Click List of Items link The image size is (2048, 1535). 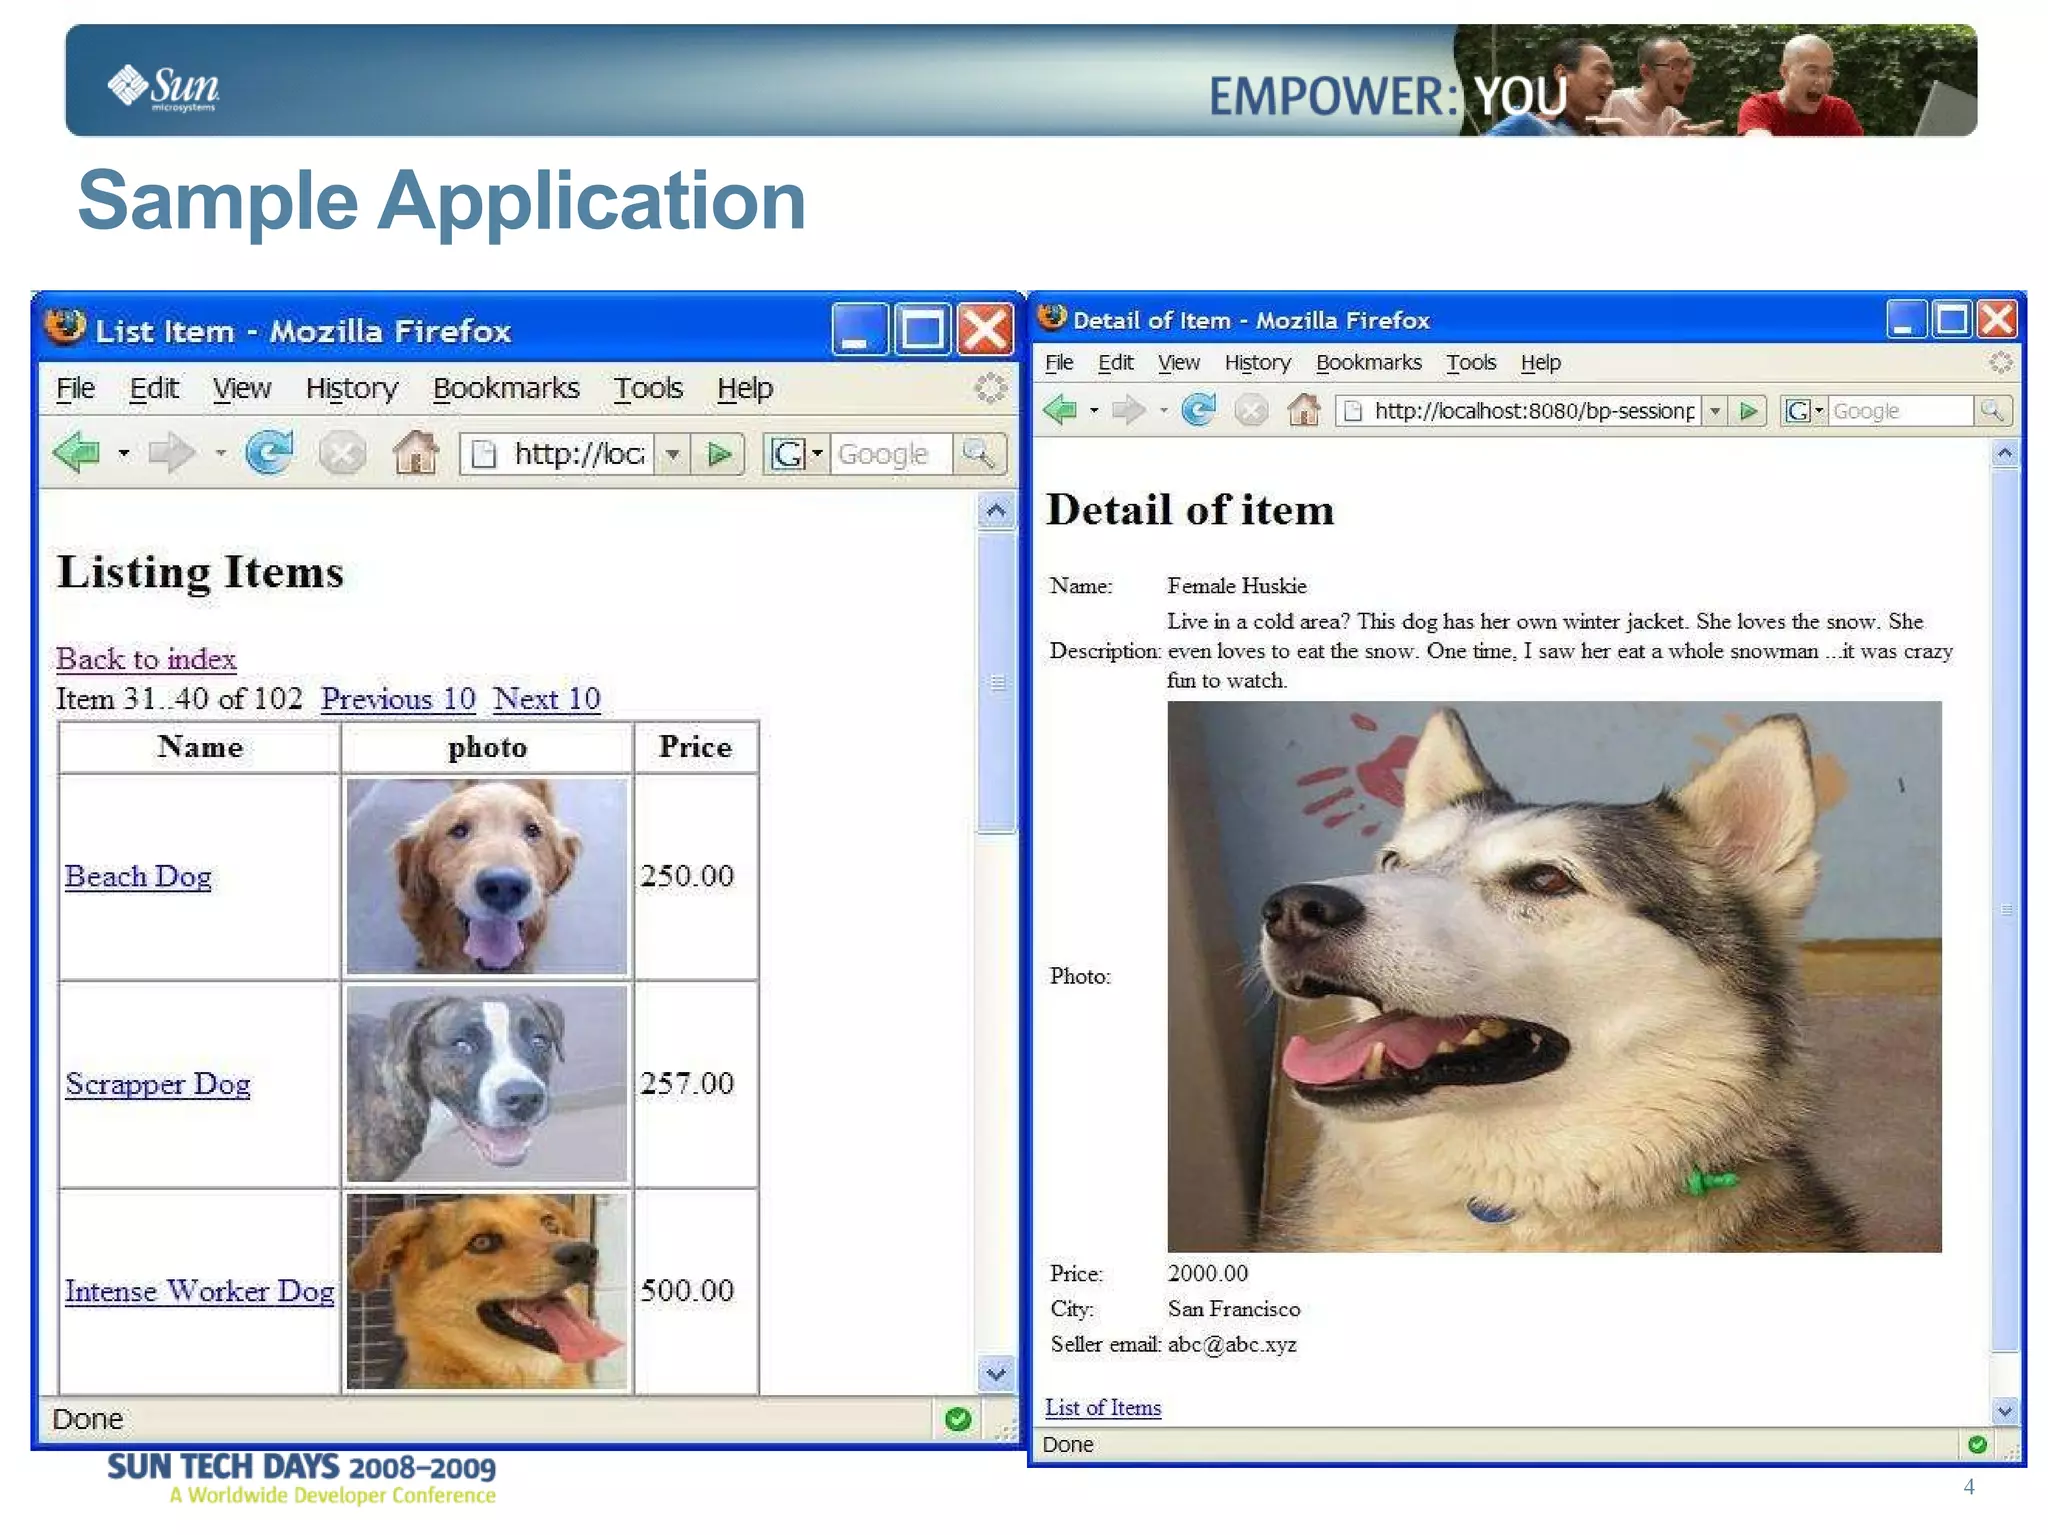1103,1407
